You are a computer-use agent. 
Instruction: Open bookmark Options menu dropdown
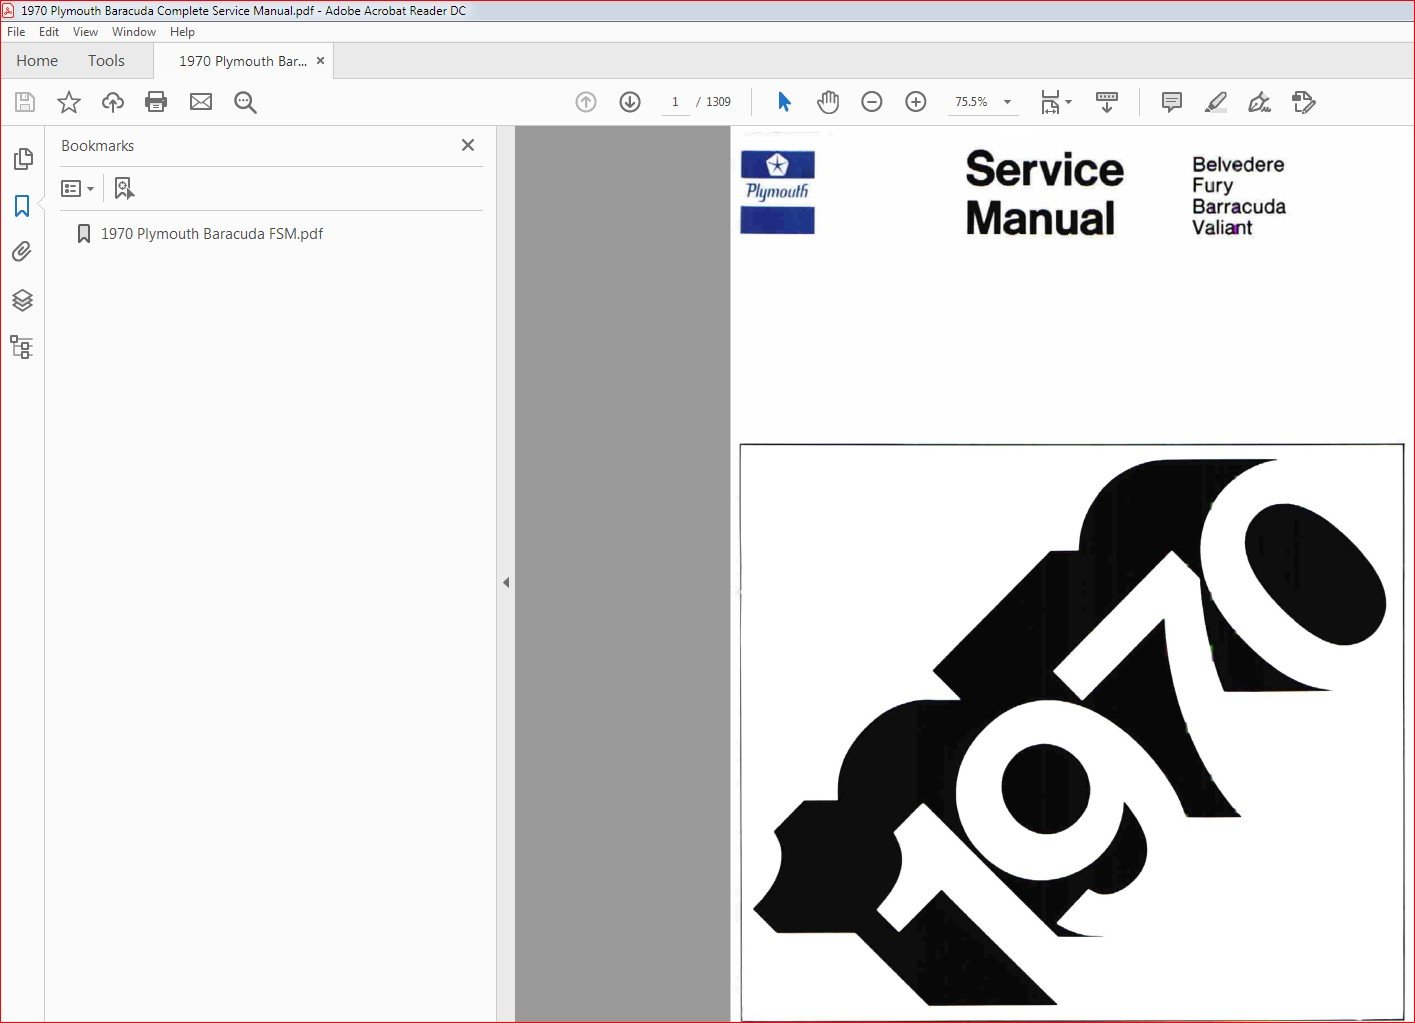[x=78, y=188]
